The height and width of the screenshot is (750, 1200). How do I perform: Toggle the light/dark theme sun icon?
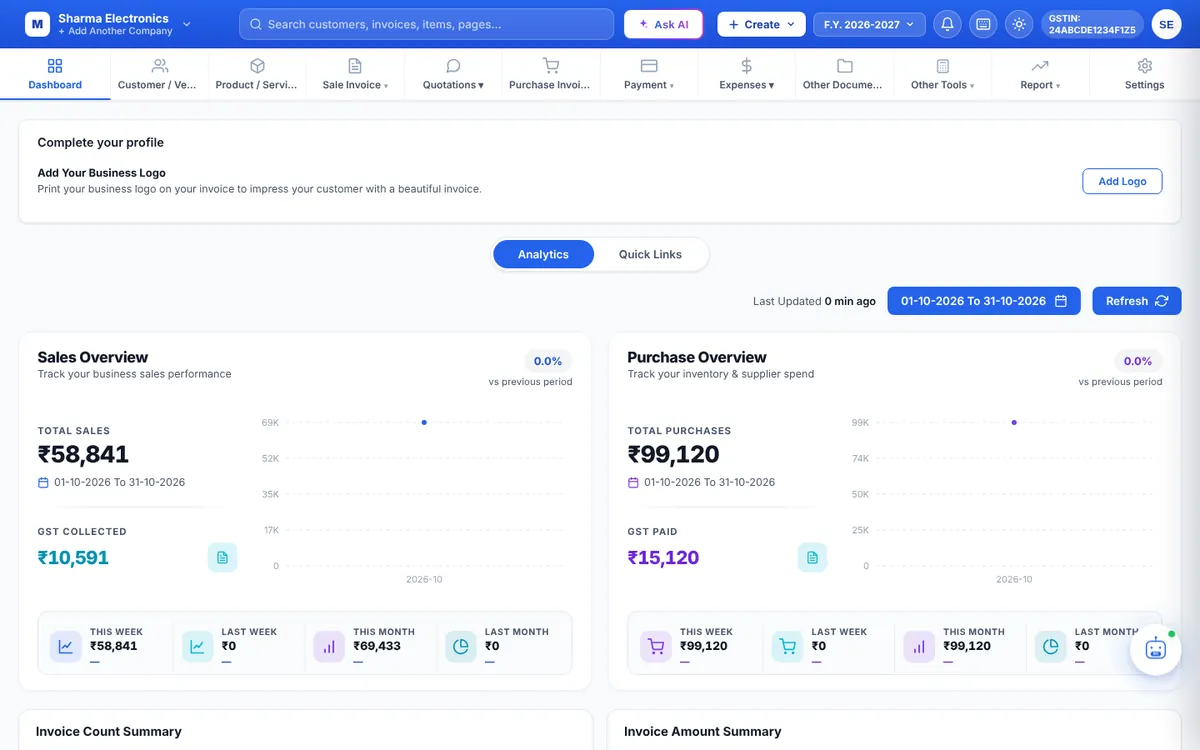pos(1019,24)
